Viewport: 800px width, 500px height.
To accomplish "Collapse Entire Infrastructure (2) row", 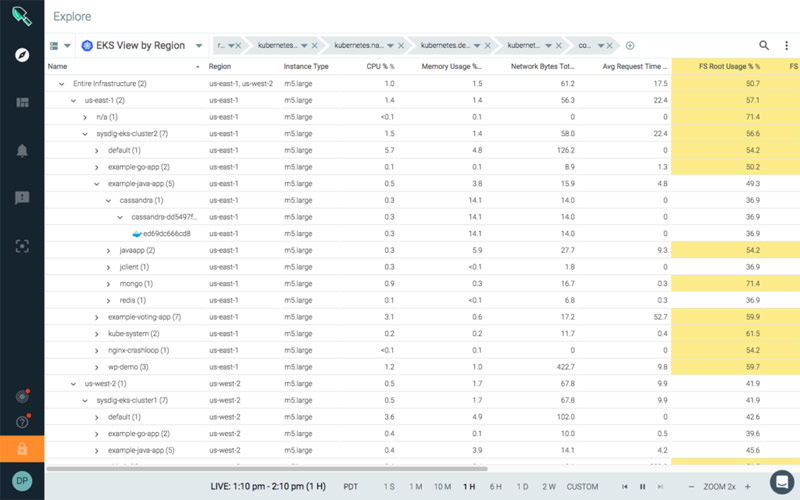I will 62,84.
